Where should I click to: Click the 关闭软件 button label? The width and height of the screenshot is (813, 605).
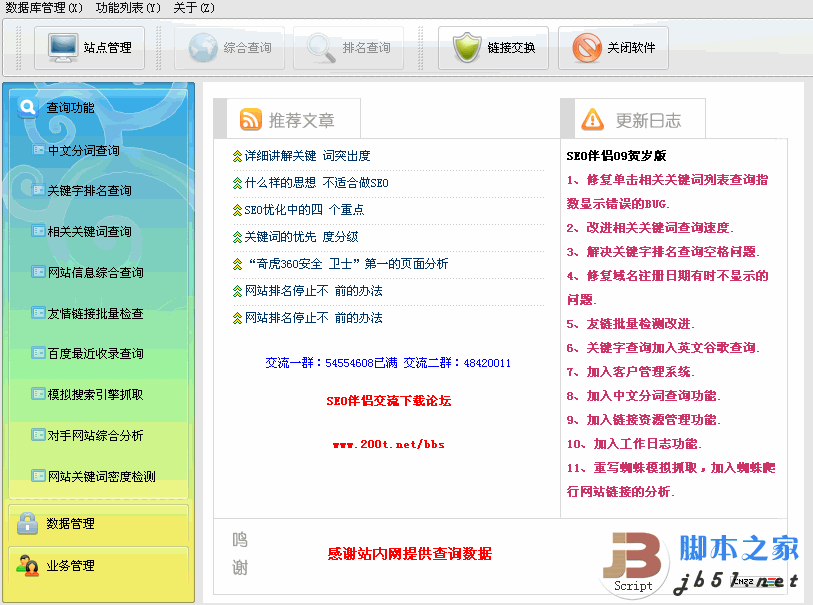[x=631, y=48]
